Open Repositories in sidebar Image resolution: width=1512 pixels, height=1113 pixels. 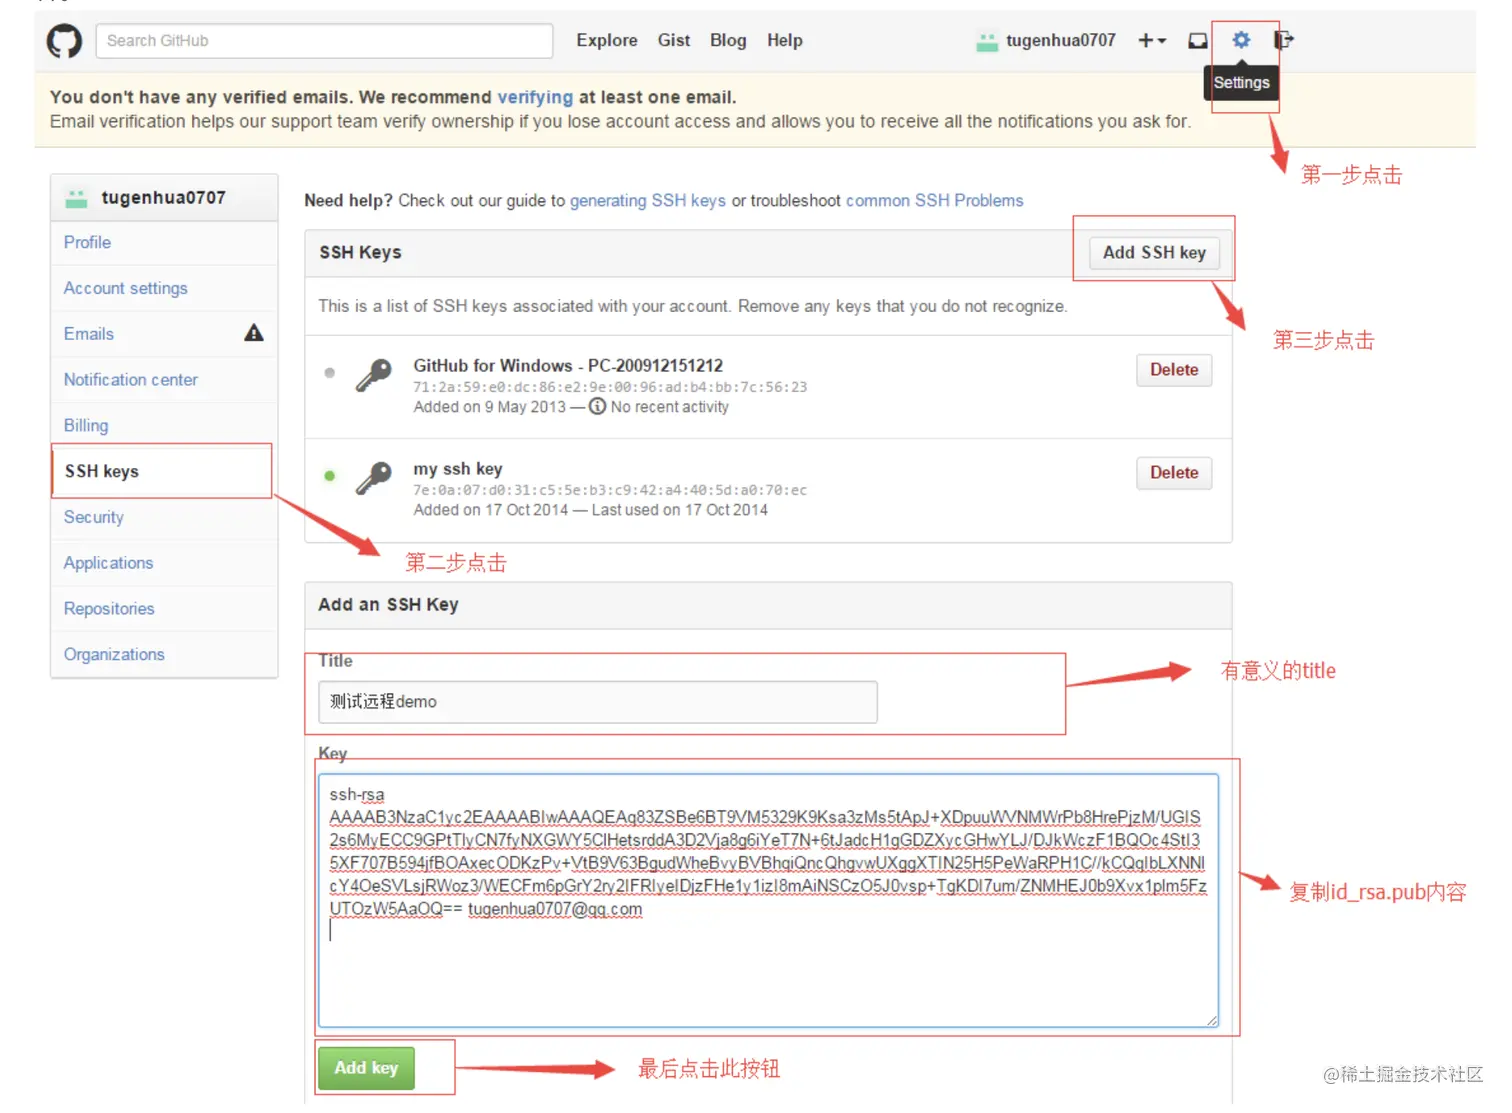164,608
